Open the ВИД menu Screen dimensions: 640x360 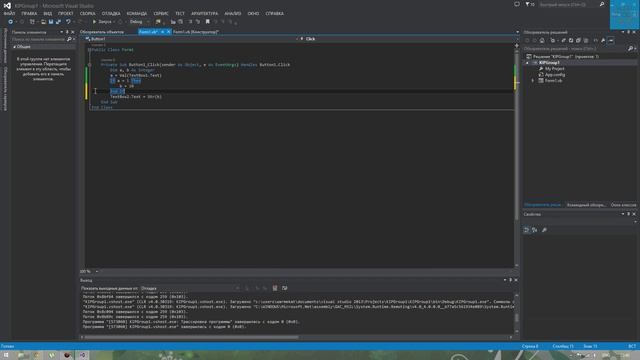(48, 13)
